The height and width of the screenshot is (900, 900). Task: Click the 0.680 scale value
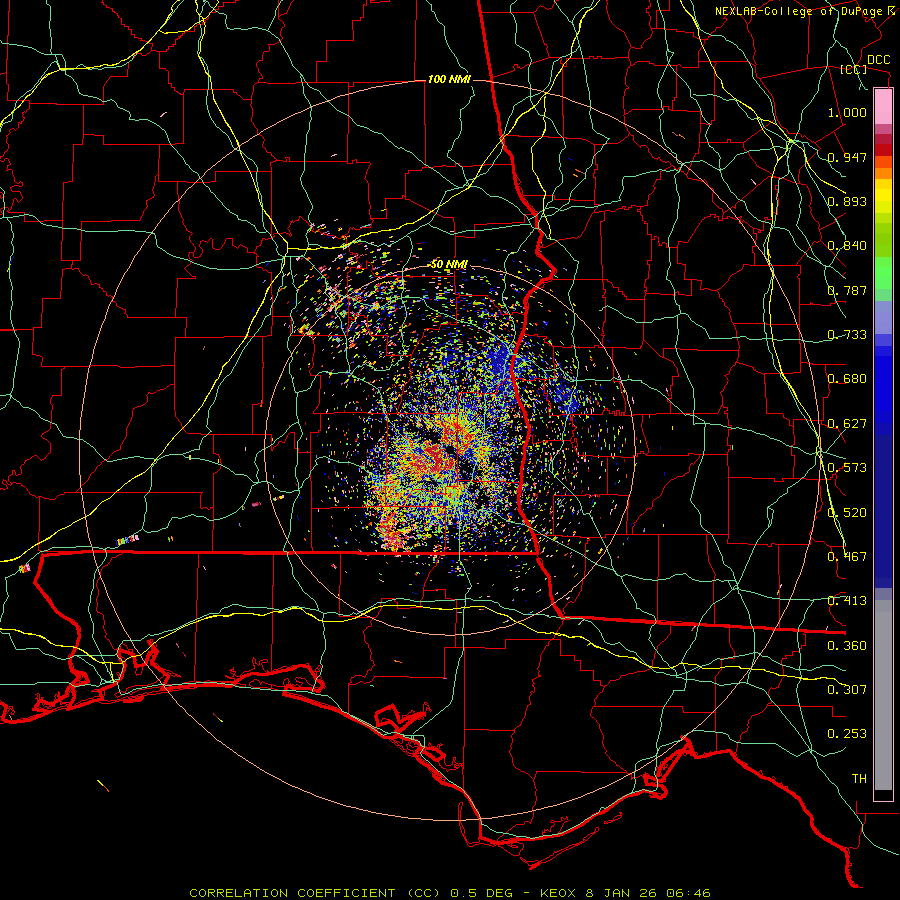tap(847, 379)
